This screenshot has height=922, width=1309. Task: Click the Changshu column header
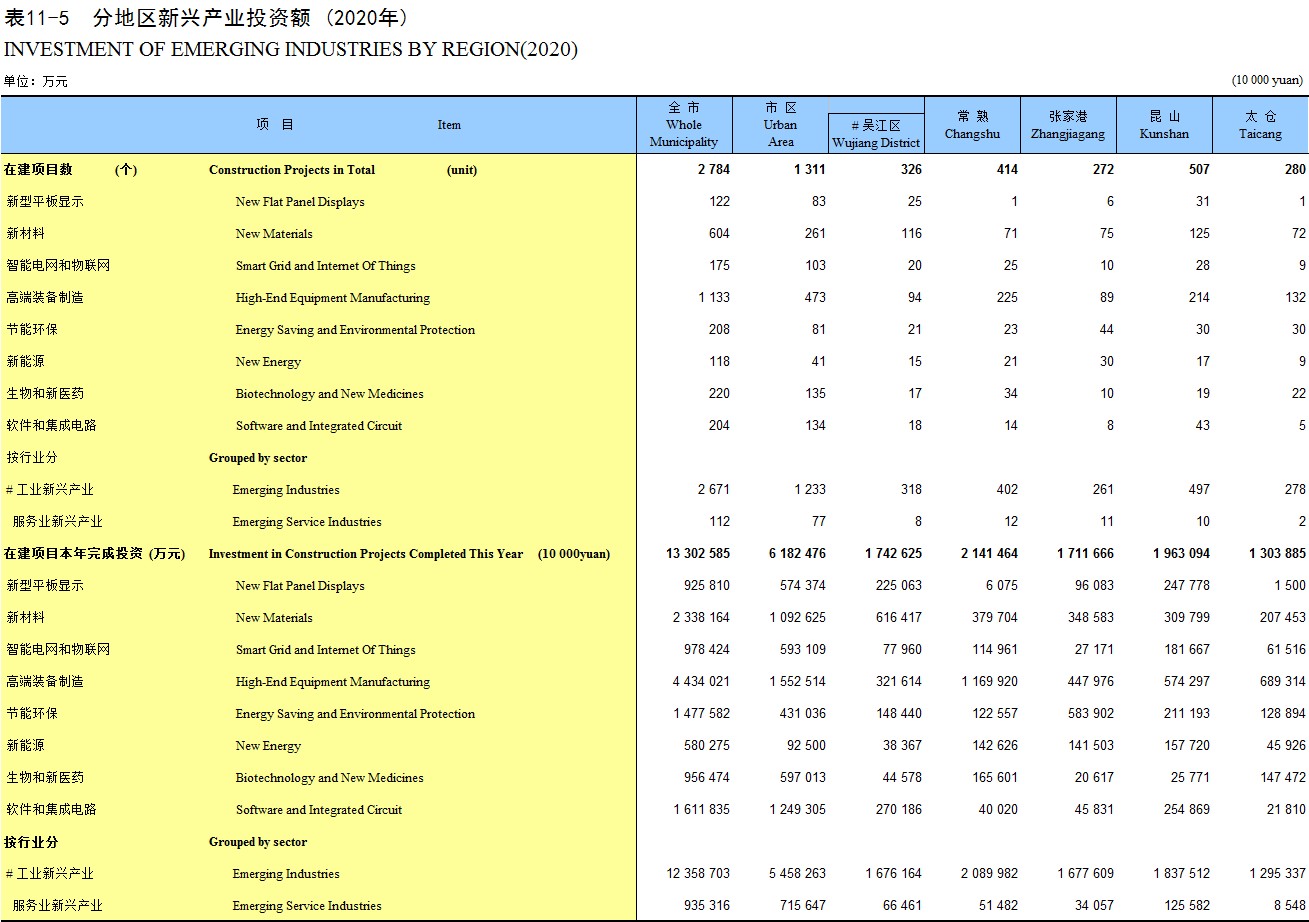pos(972,125)
